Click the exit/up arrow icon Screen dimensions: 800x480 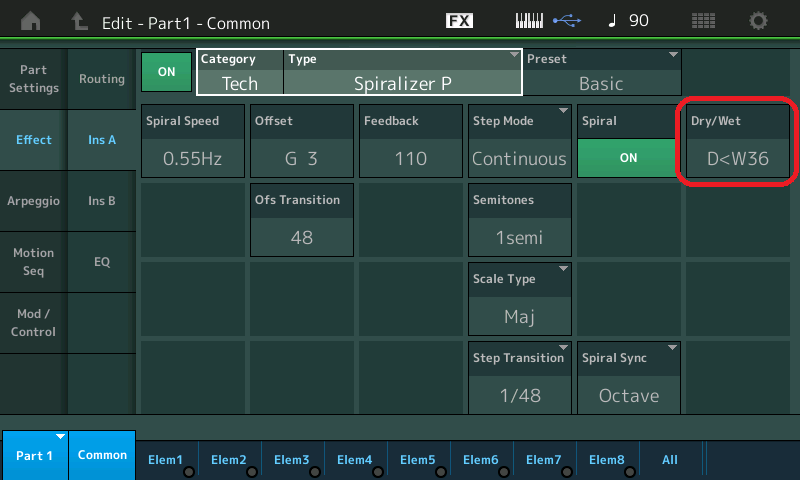click(x=80, y=21)
